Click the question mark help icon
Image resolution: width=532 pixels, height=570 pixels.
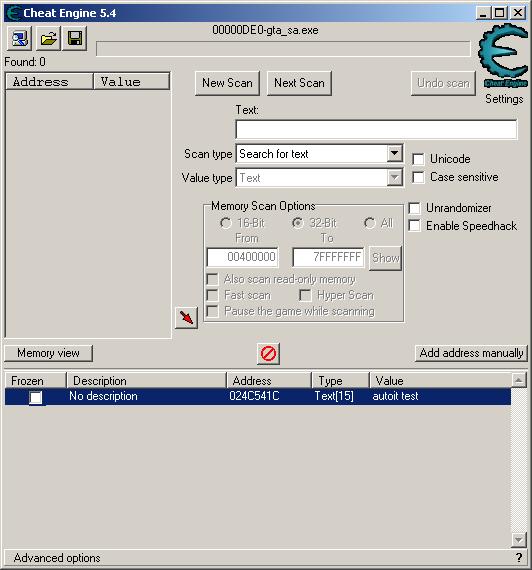519,557
